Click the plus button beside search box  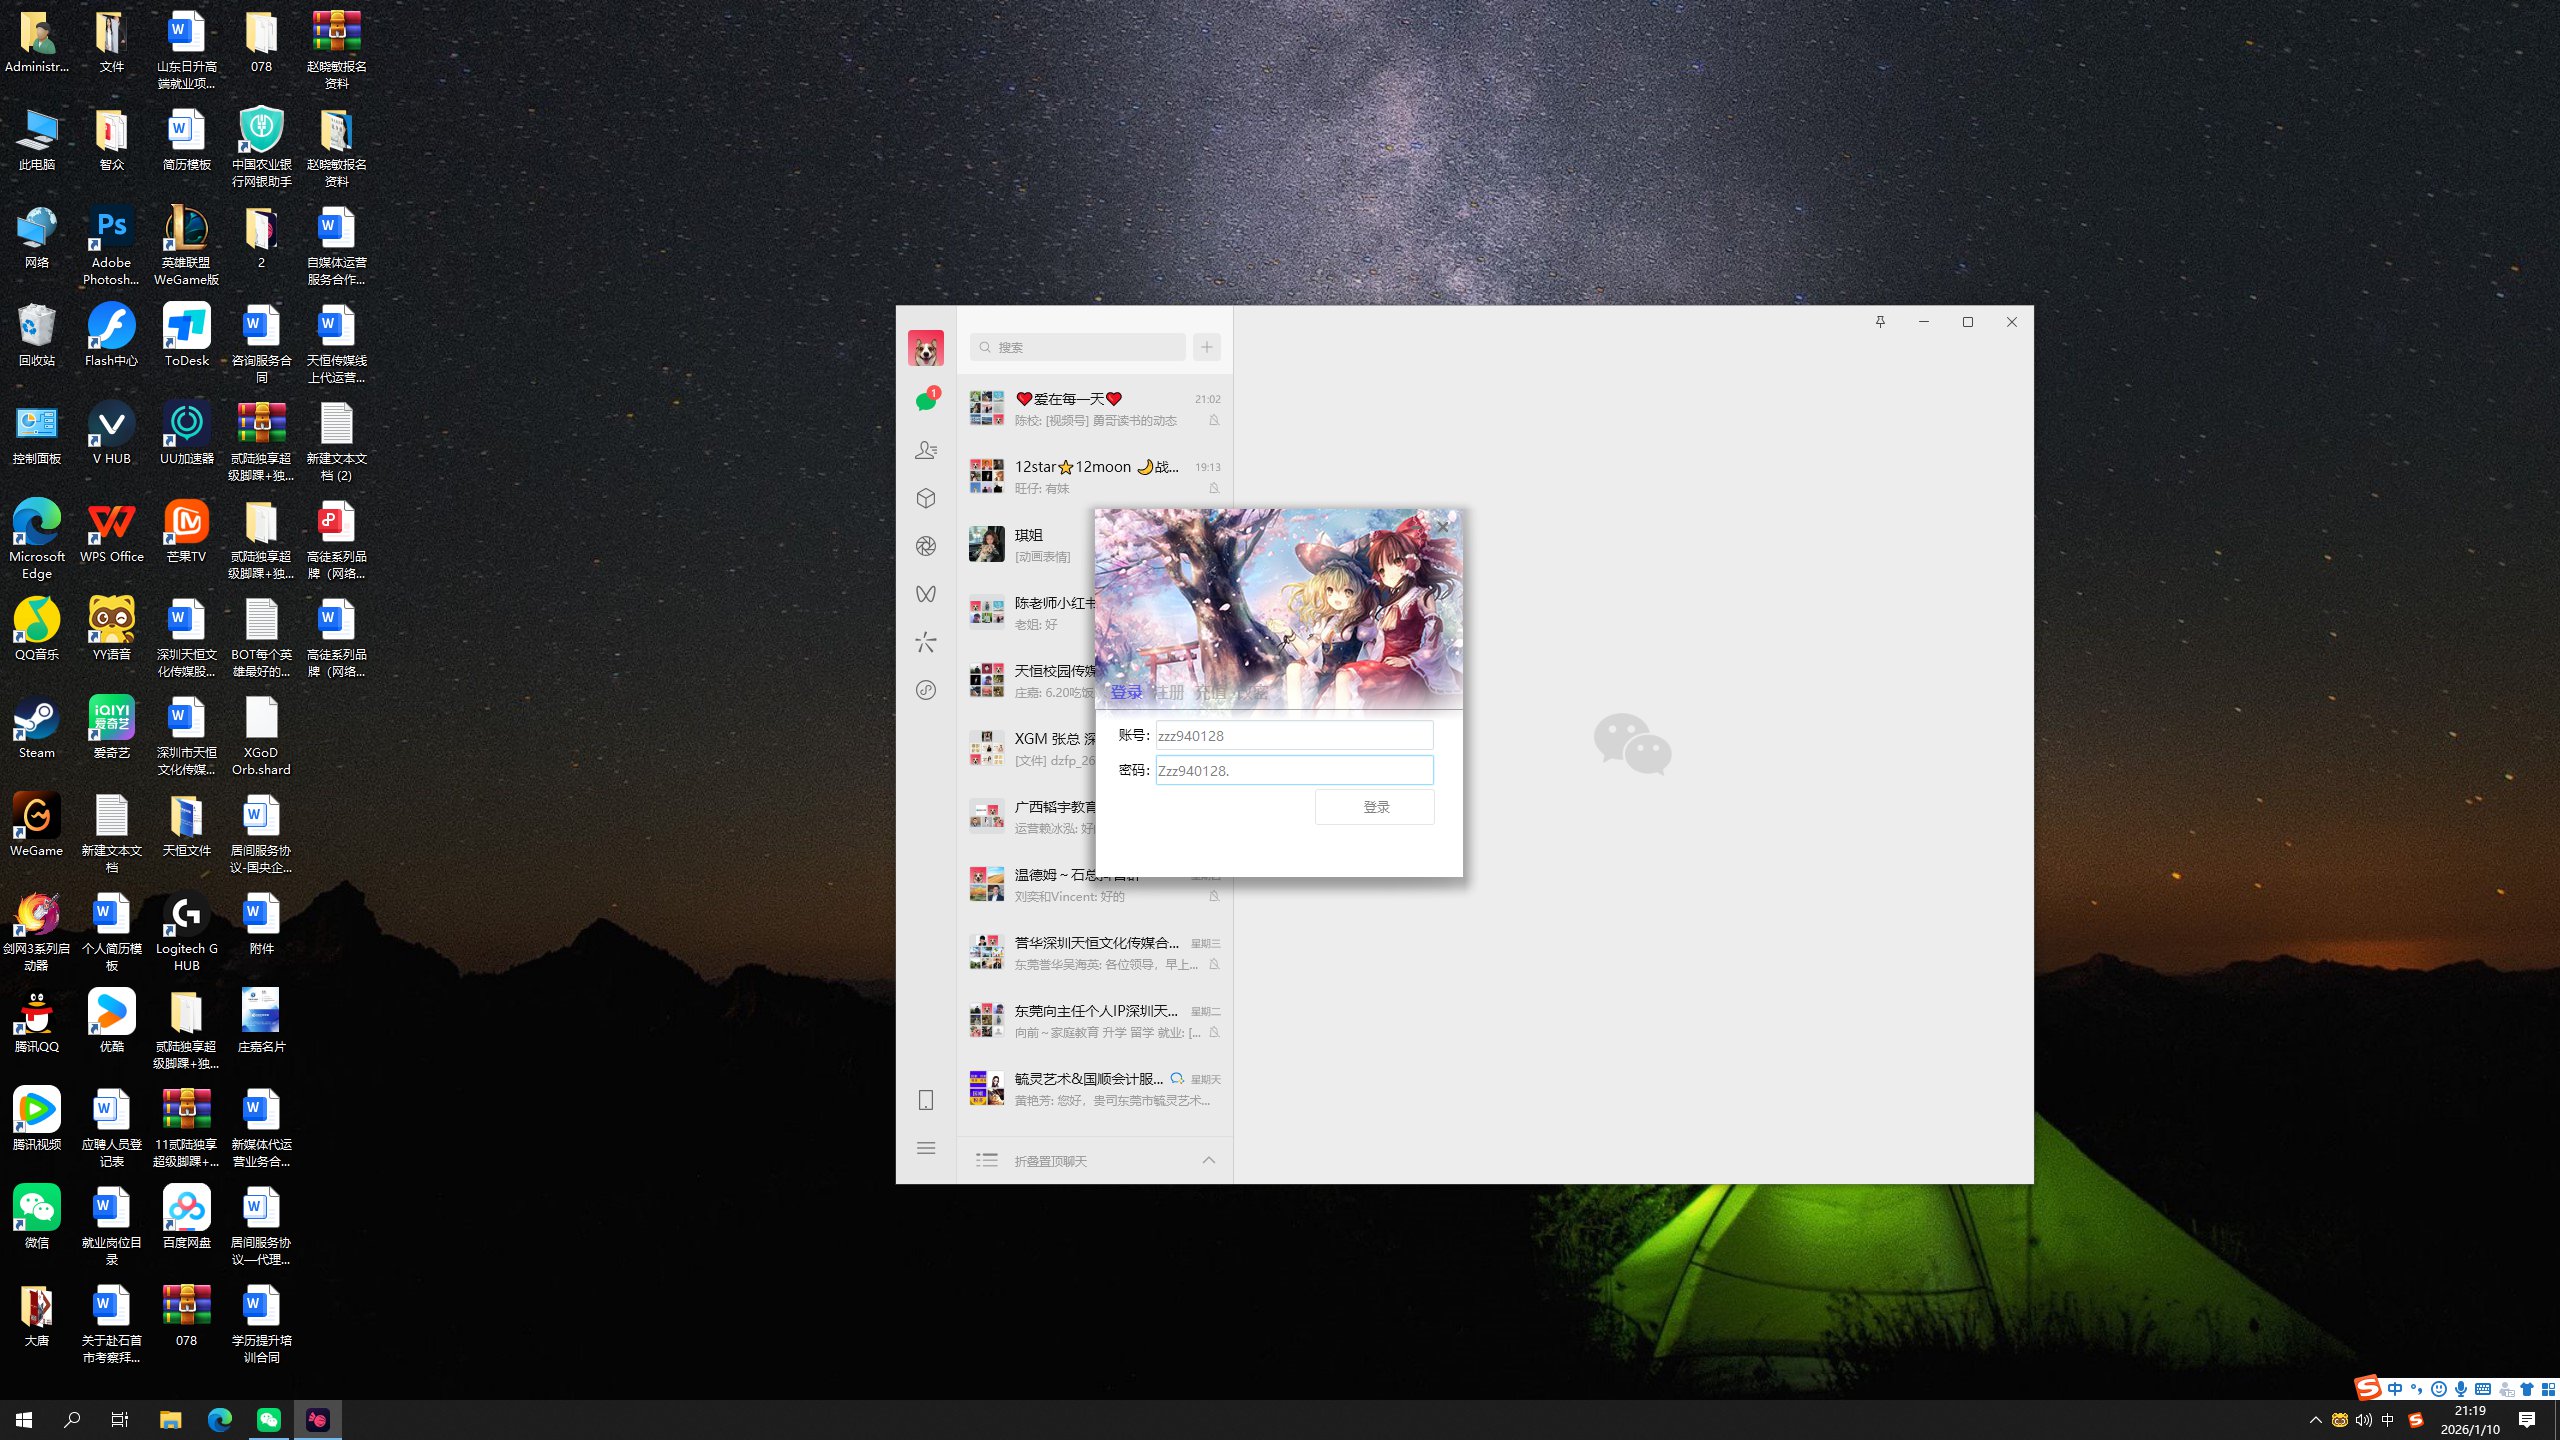click(1207, 347)
